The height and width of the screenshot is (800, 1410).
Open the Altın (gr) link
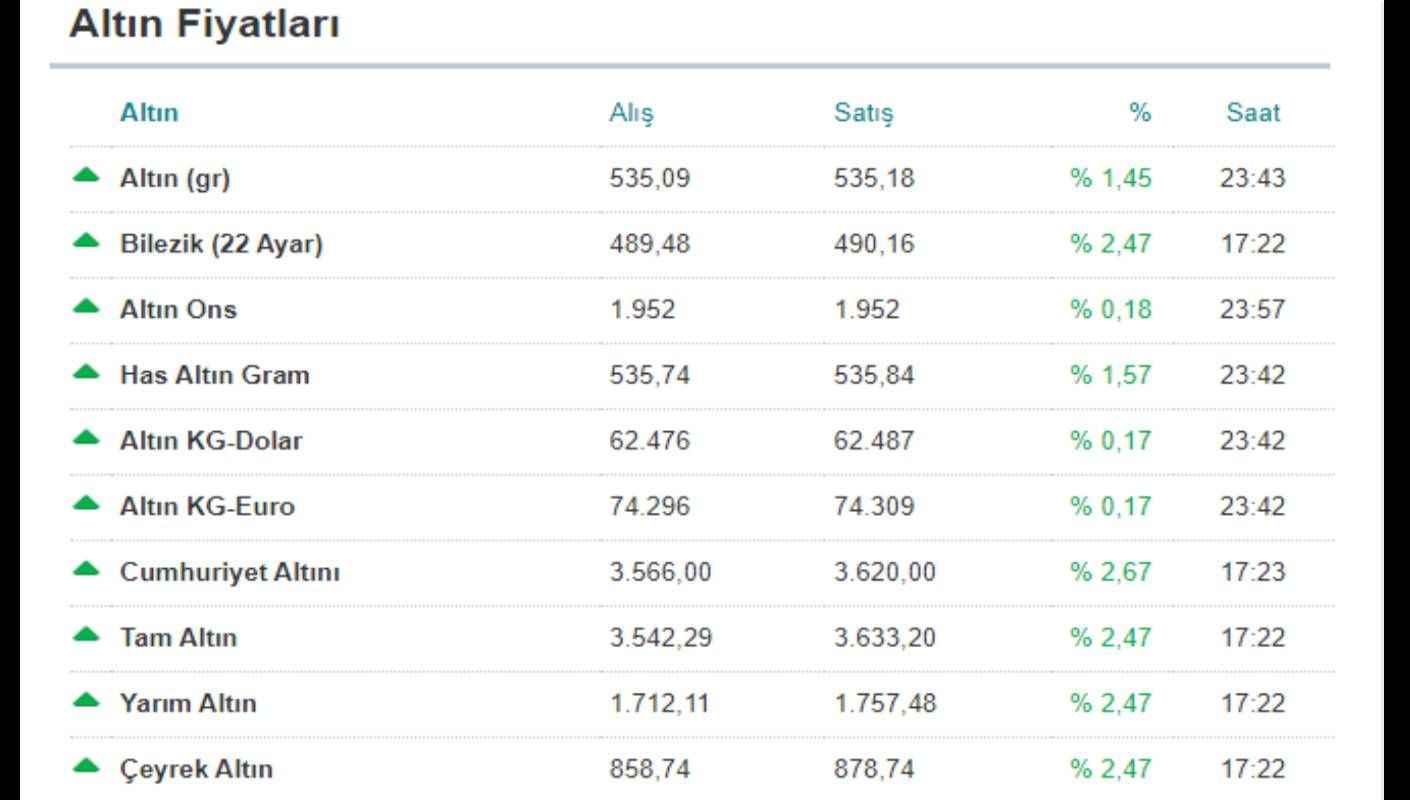point(175,179)
